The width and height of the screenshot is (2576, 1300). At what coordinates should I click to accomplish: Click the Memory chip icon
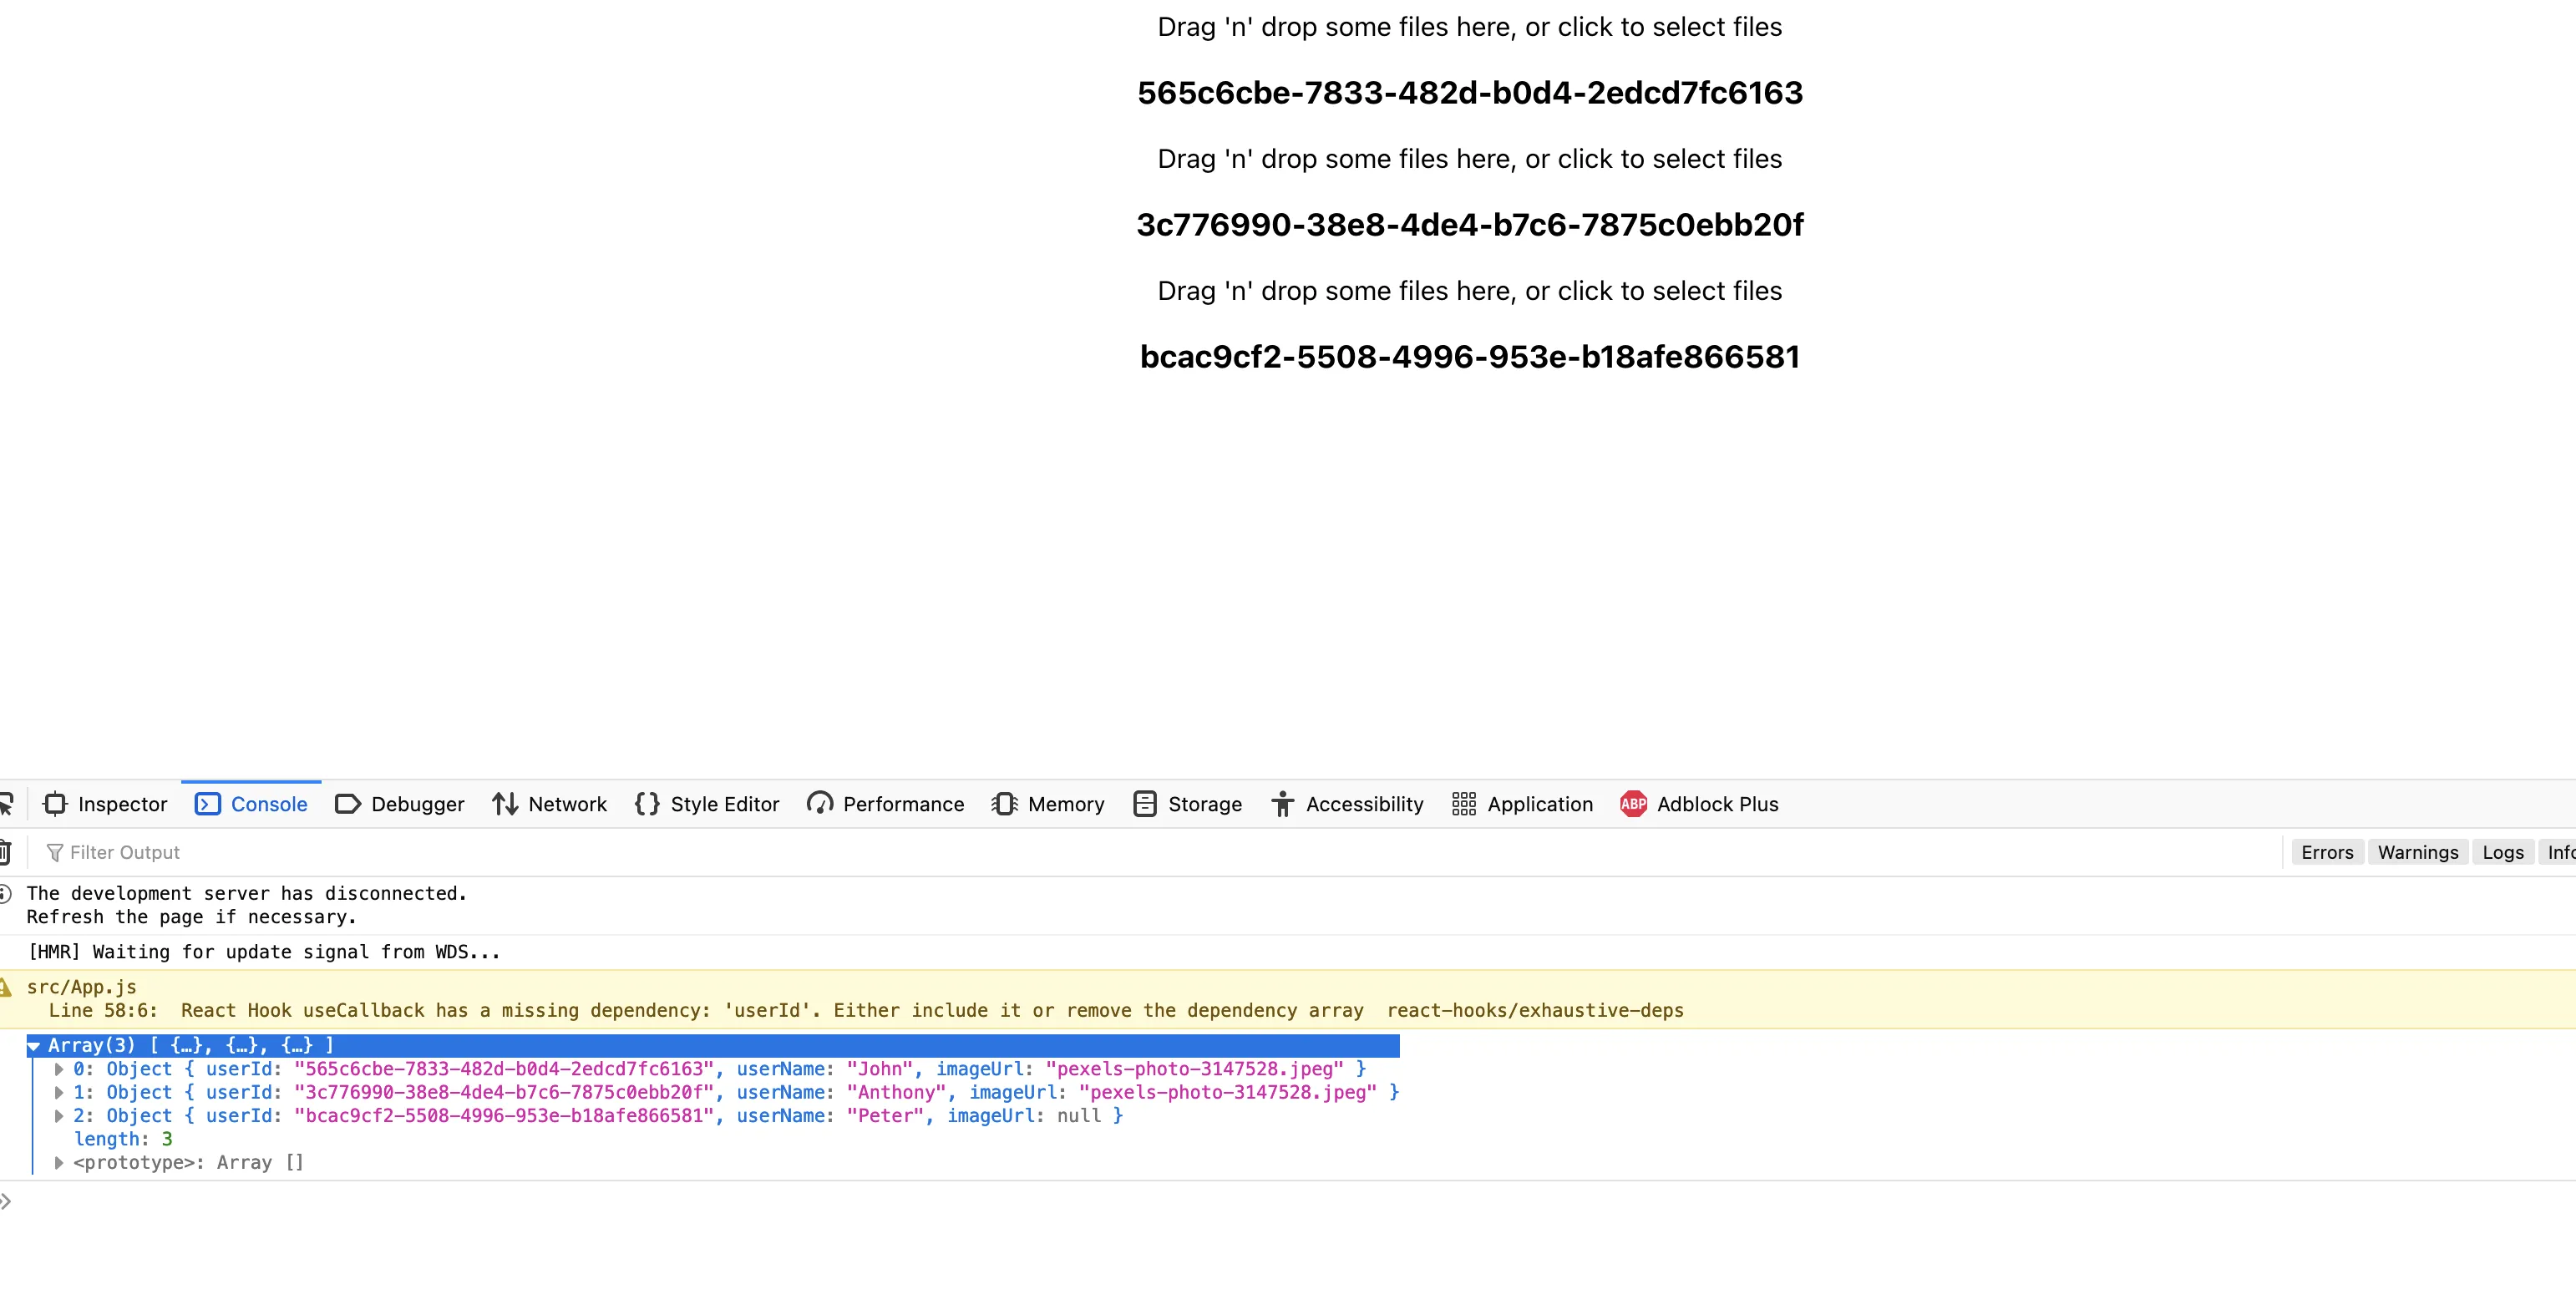1004,804
